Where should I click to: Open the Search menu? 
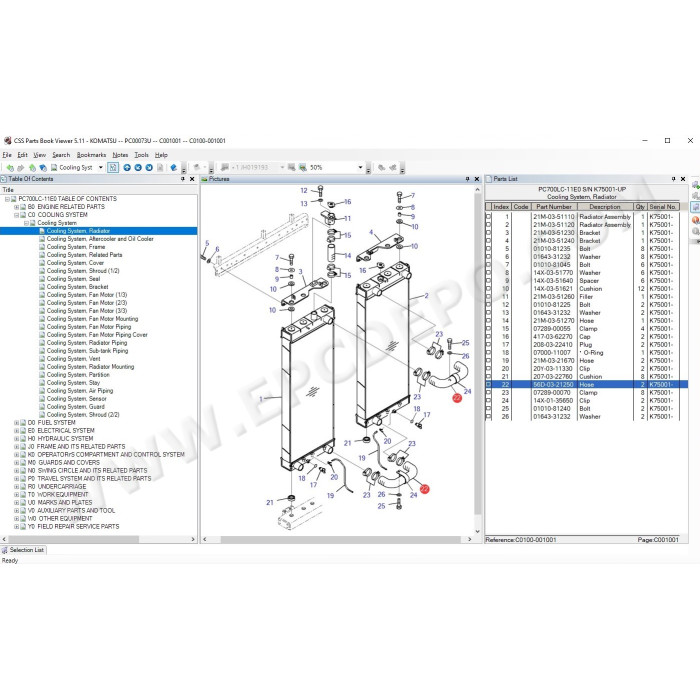click(61, 155)
